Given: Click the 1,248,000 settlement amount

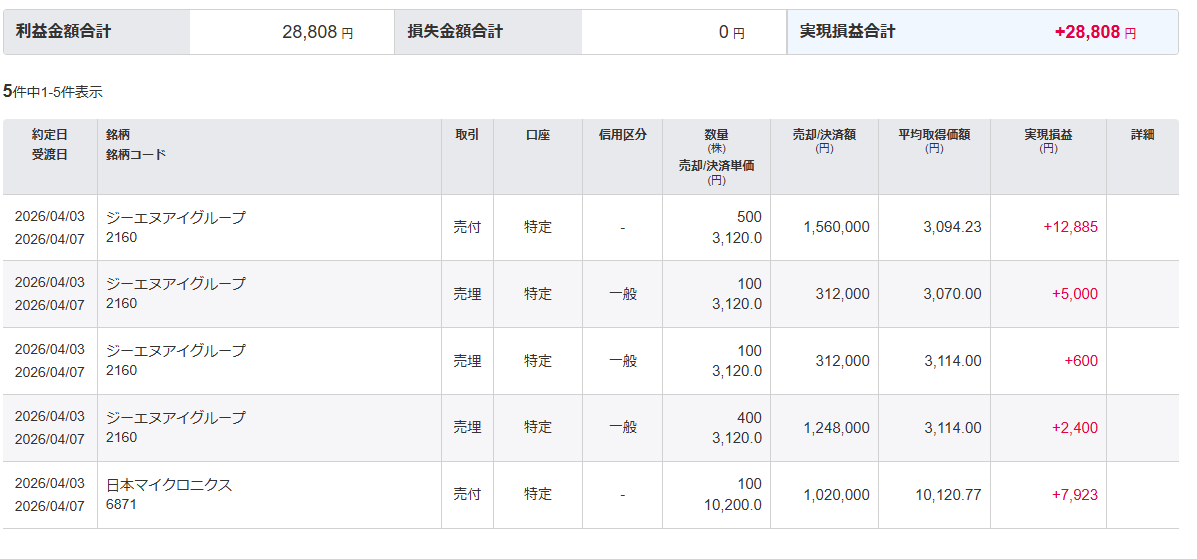Looking at the screenshot, I should pyautogui.click(x=836, y=428).
